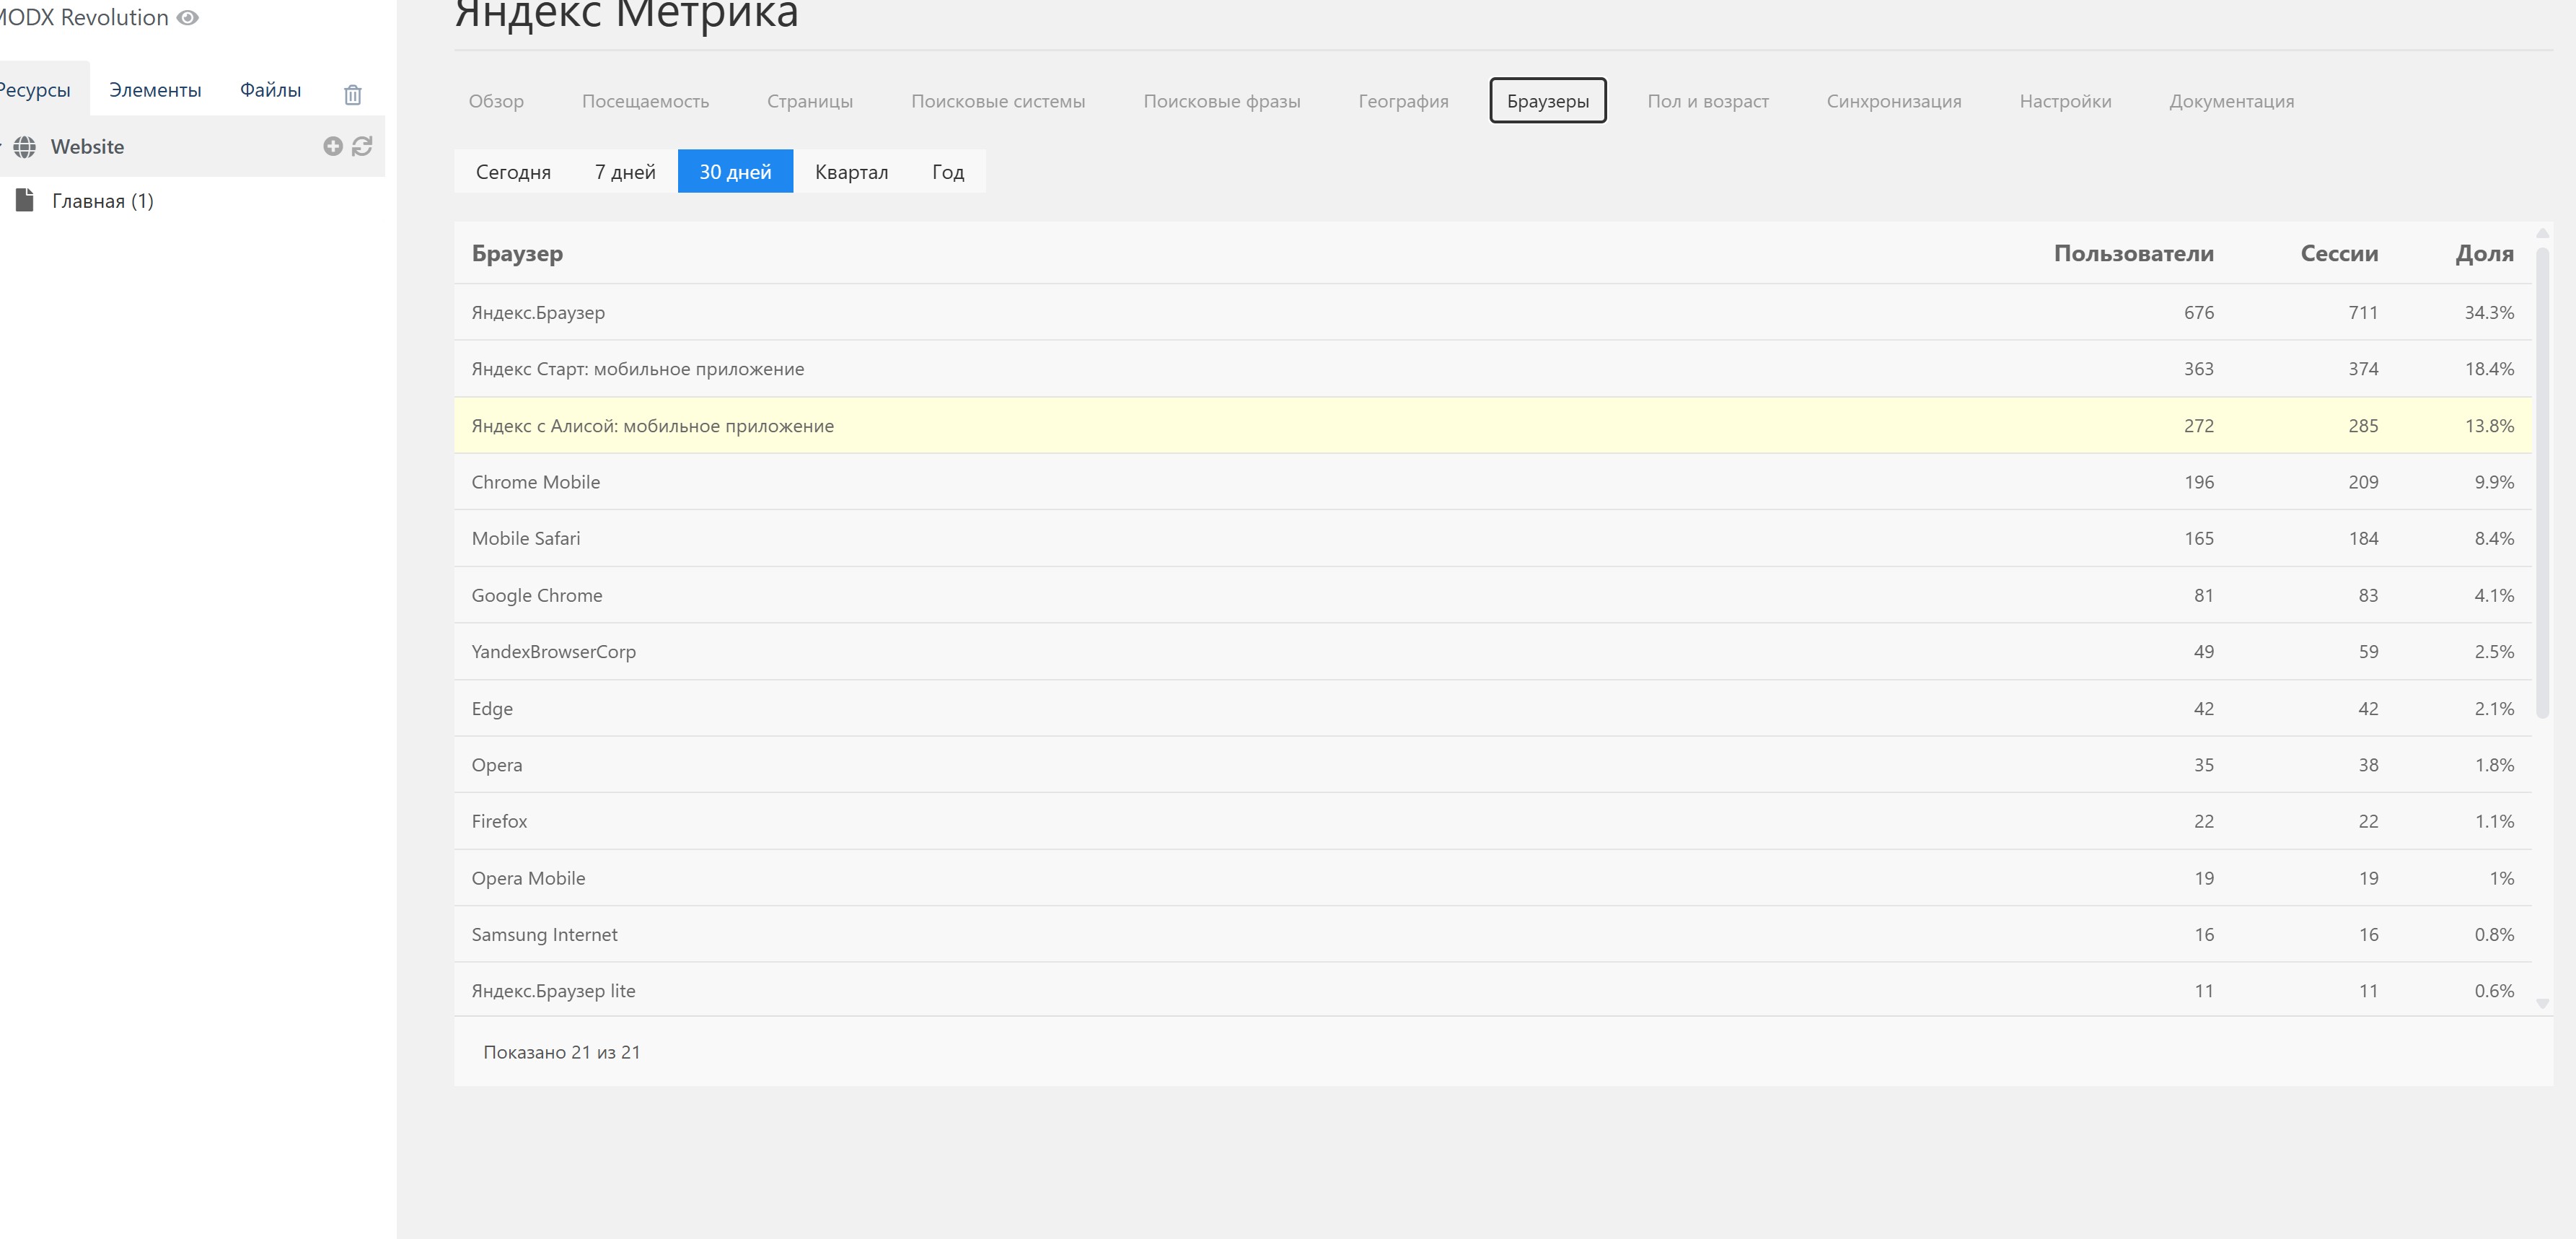Open the Главная (1) resource

click(102, 201)
